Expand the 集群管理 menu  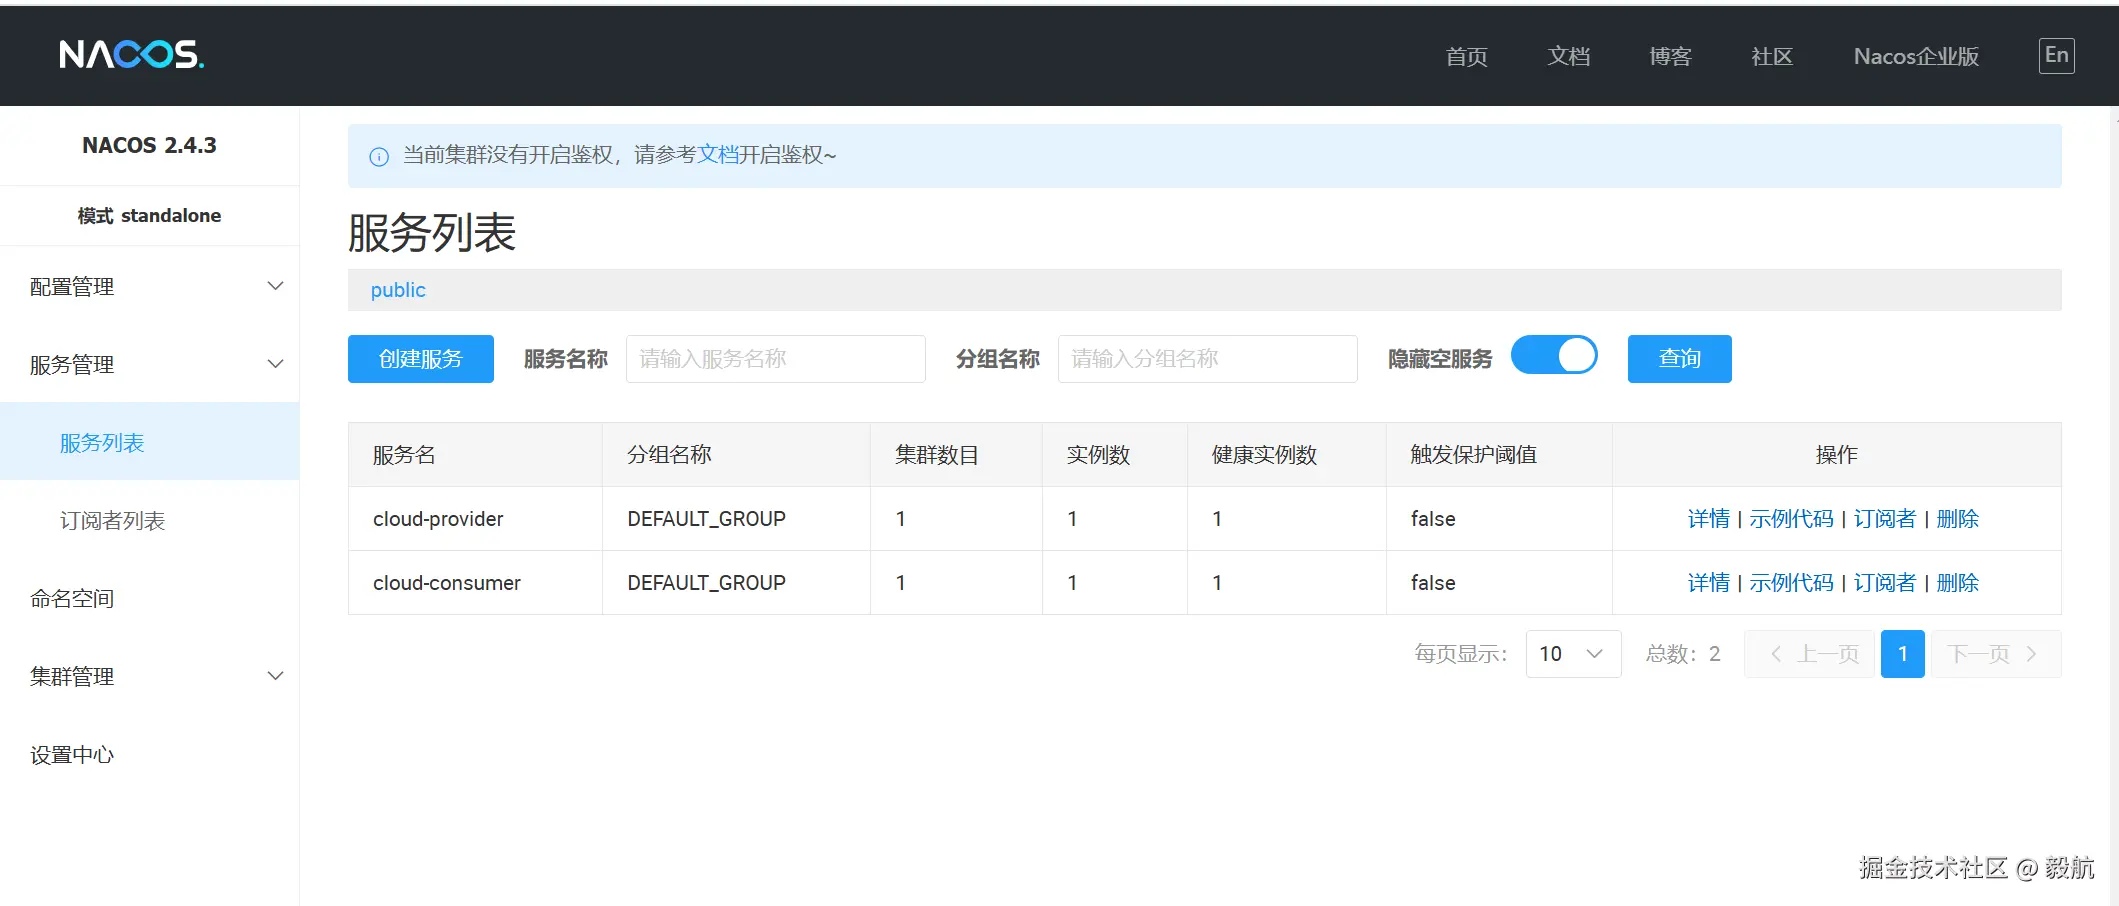(x=150, y=677)
